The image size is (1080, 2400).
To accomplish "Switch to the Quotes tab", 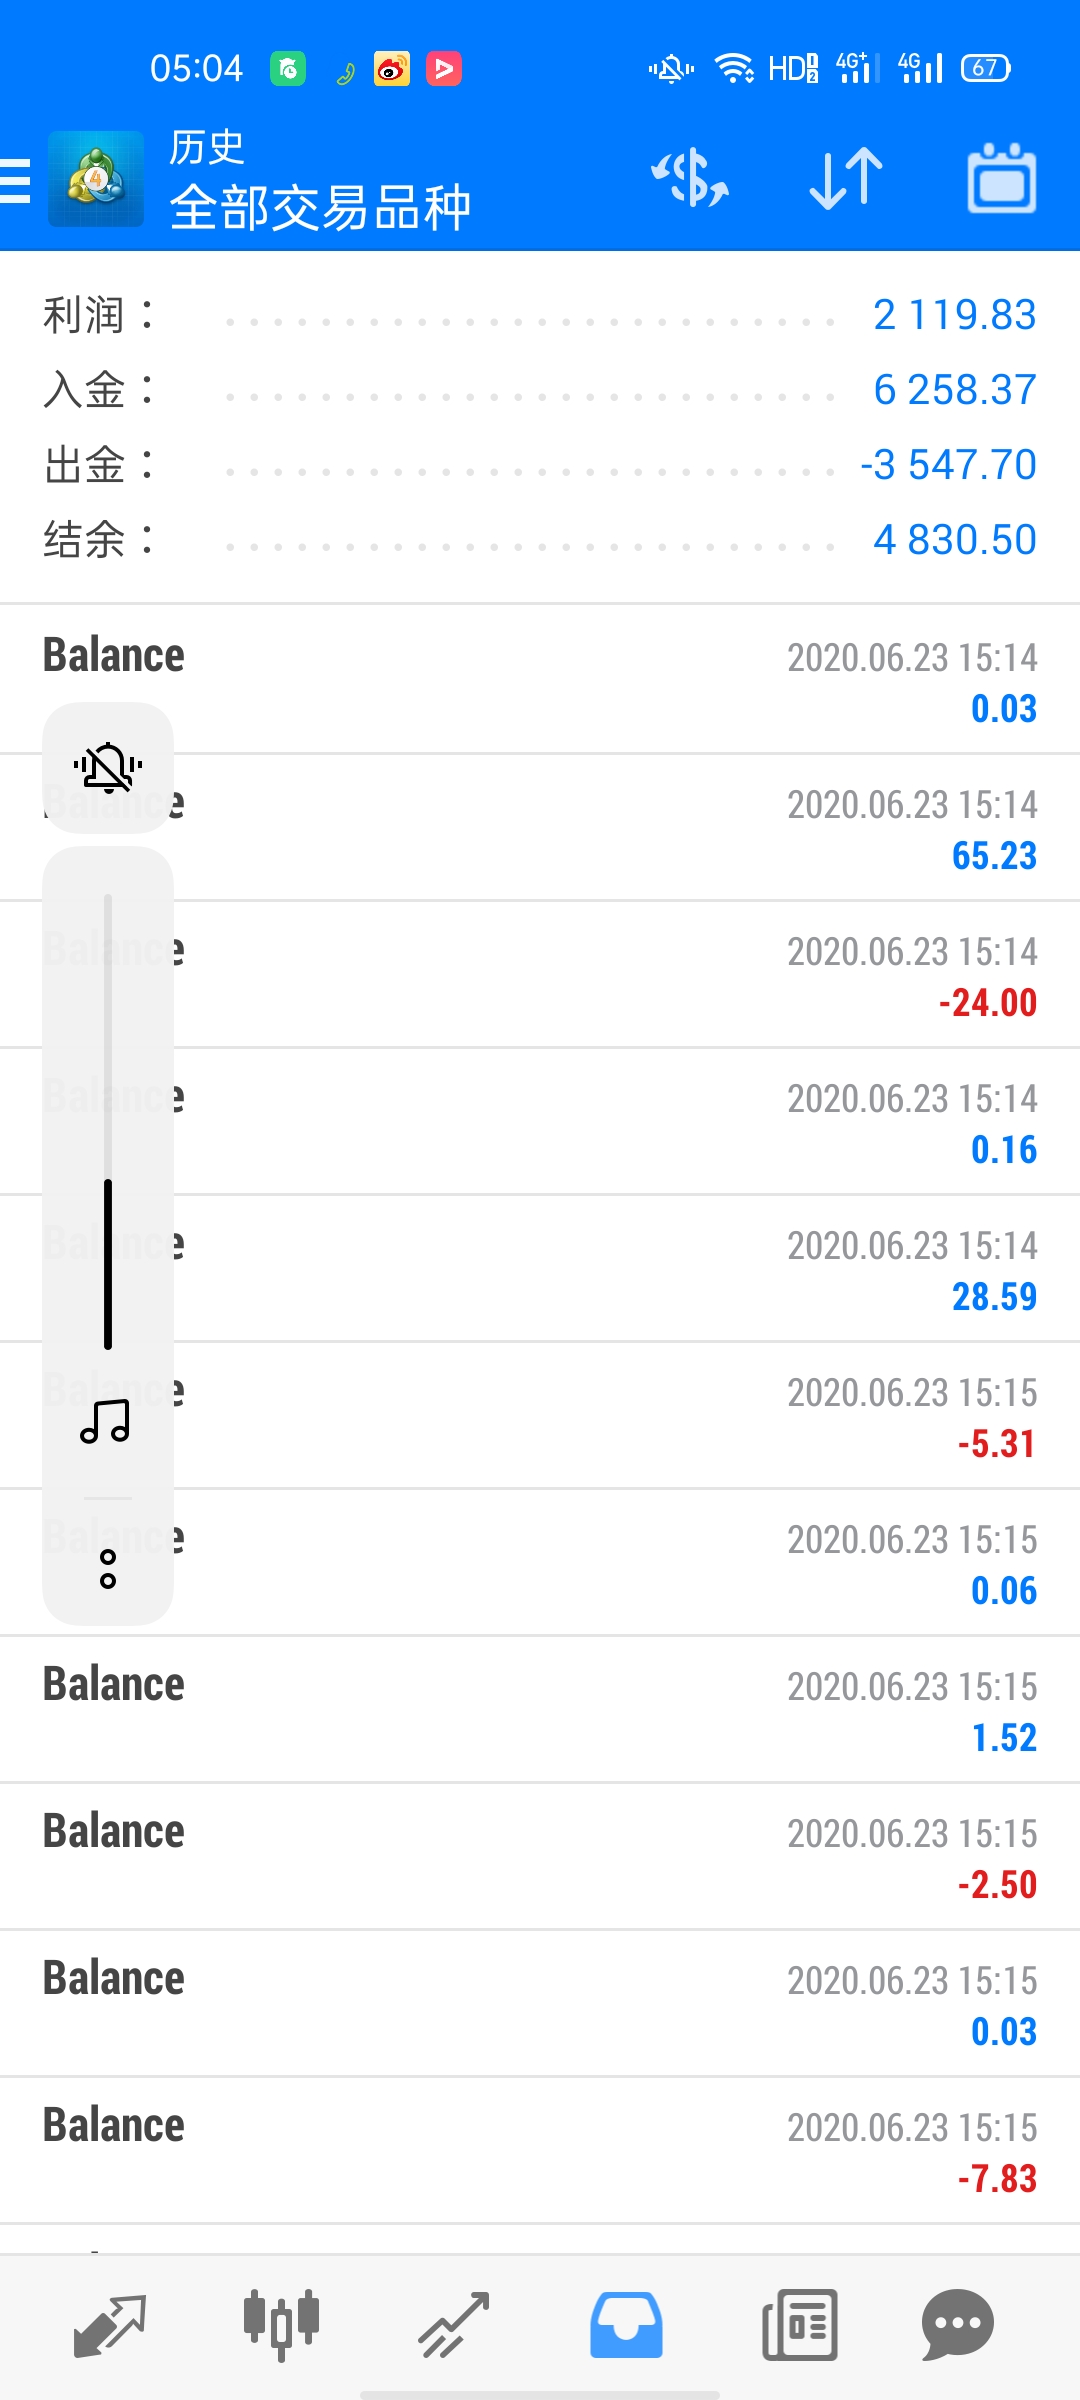I will coord(110,2325).
